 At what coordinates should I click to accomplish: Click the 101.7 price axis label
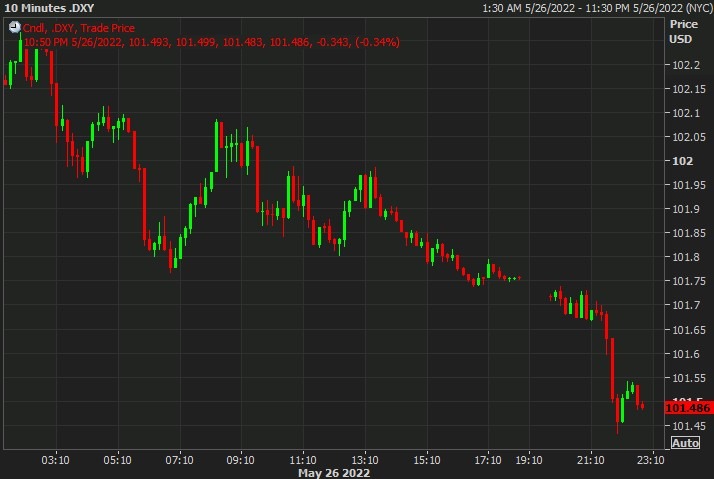(x=686, y=305)
